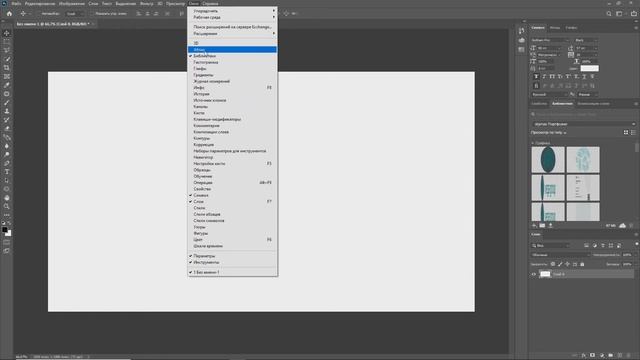Viewport: 640px width, 360px height.
Task: Click the Home icon in options bar
Action: pos(9,13)
